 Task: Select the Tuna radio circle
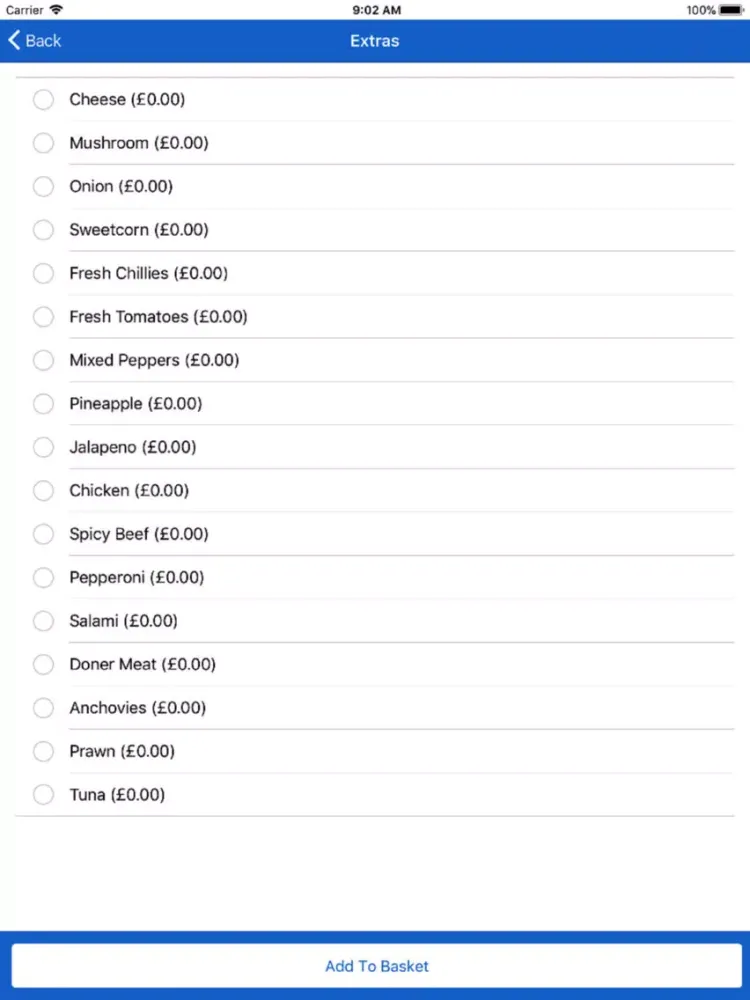[43, 795]
